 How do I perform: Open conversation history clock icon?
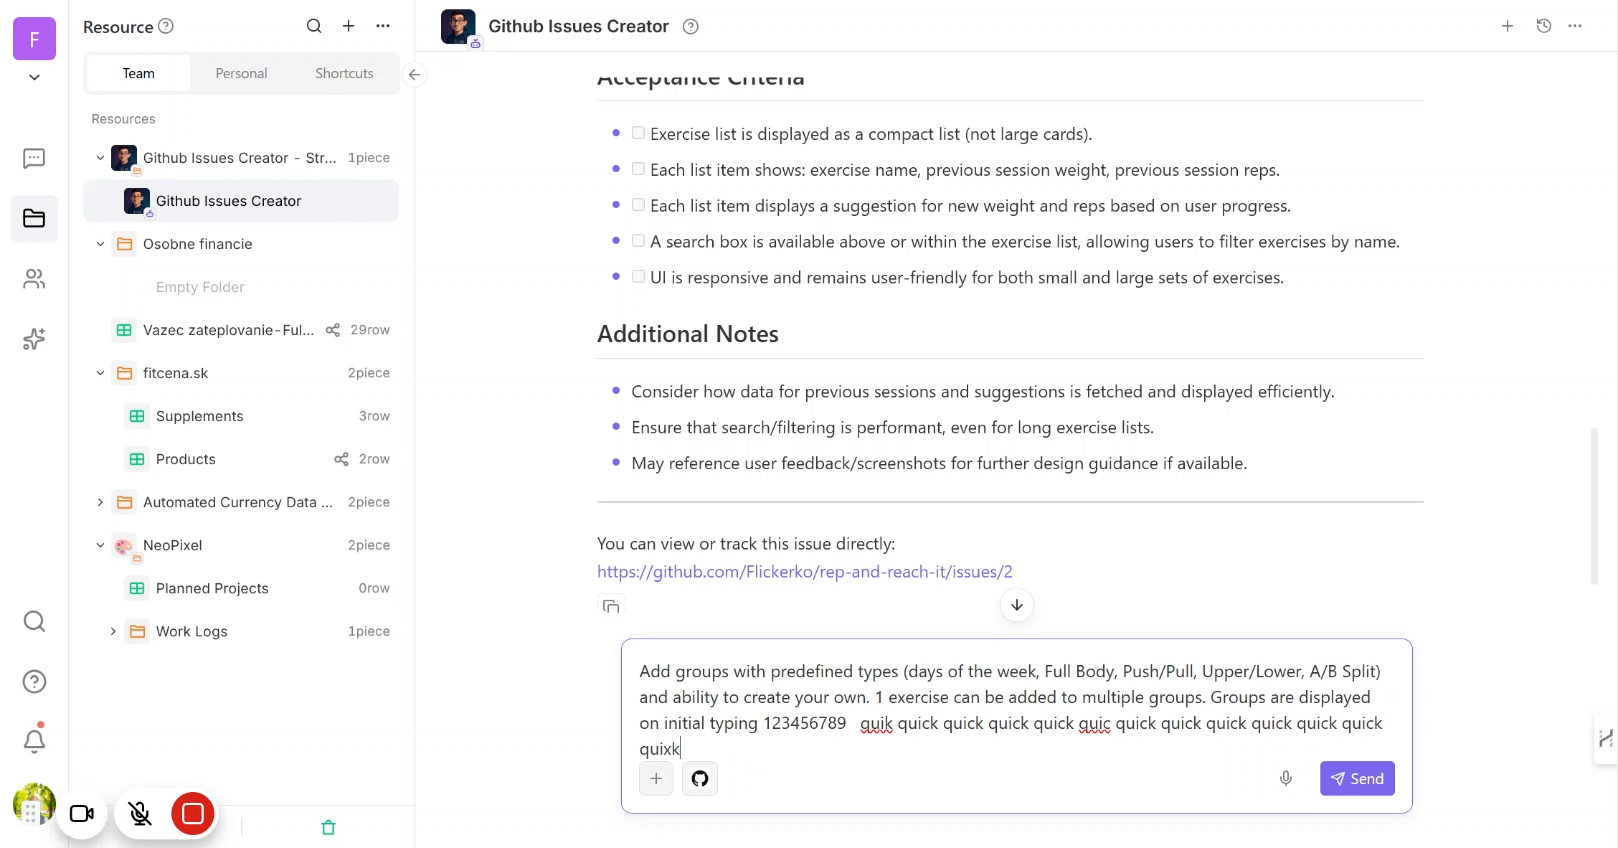pos(1544,26)
